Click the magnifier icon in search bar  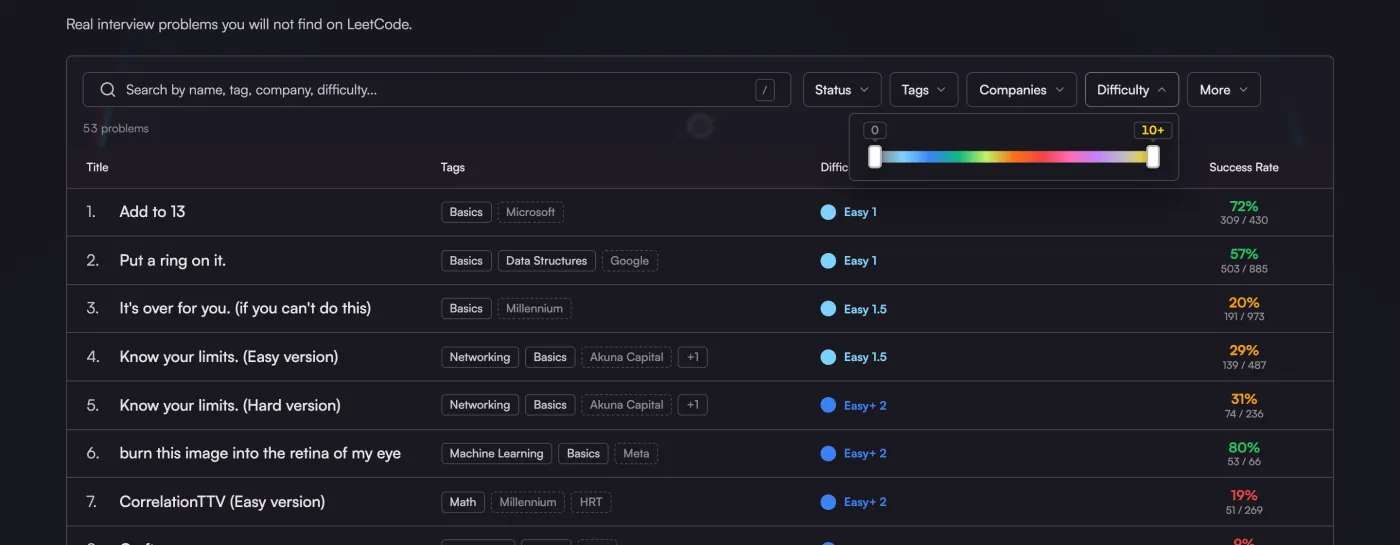coord(108,90)
